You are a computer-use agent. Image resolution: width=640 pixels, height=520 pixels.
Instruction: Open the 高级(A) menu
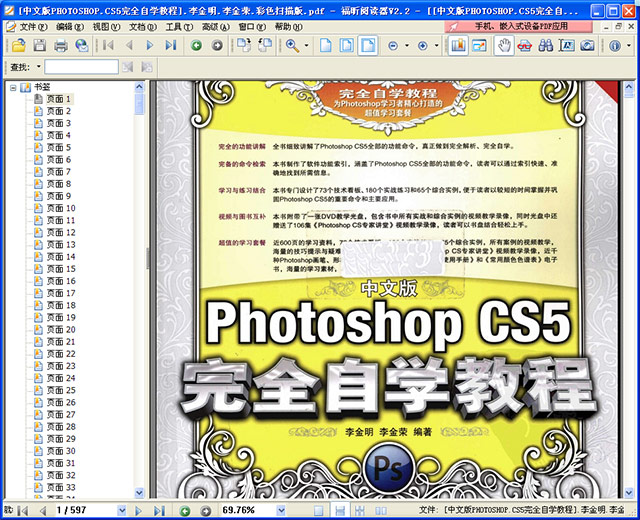coord(216,27)
